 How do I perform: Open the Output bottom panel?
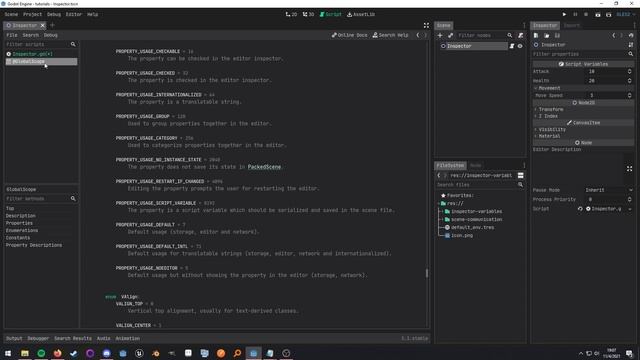[14, 338]
